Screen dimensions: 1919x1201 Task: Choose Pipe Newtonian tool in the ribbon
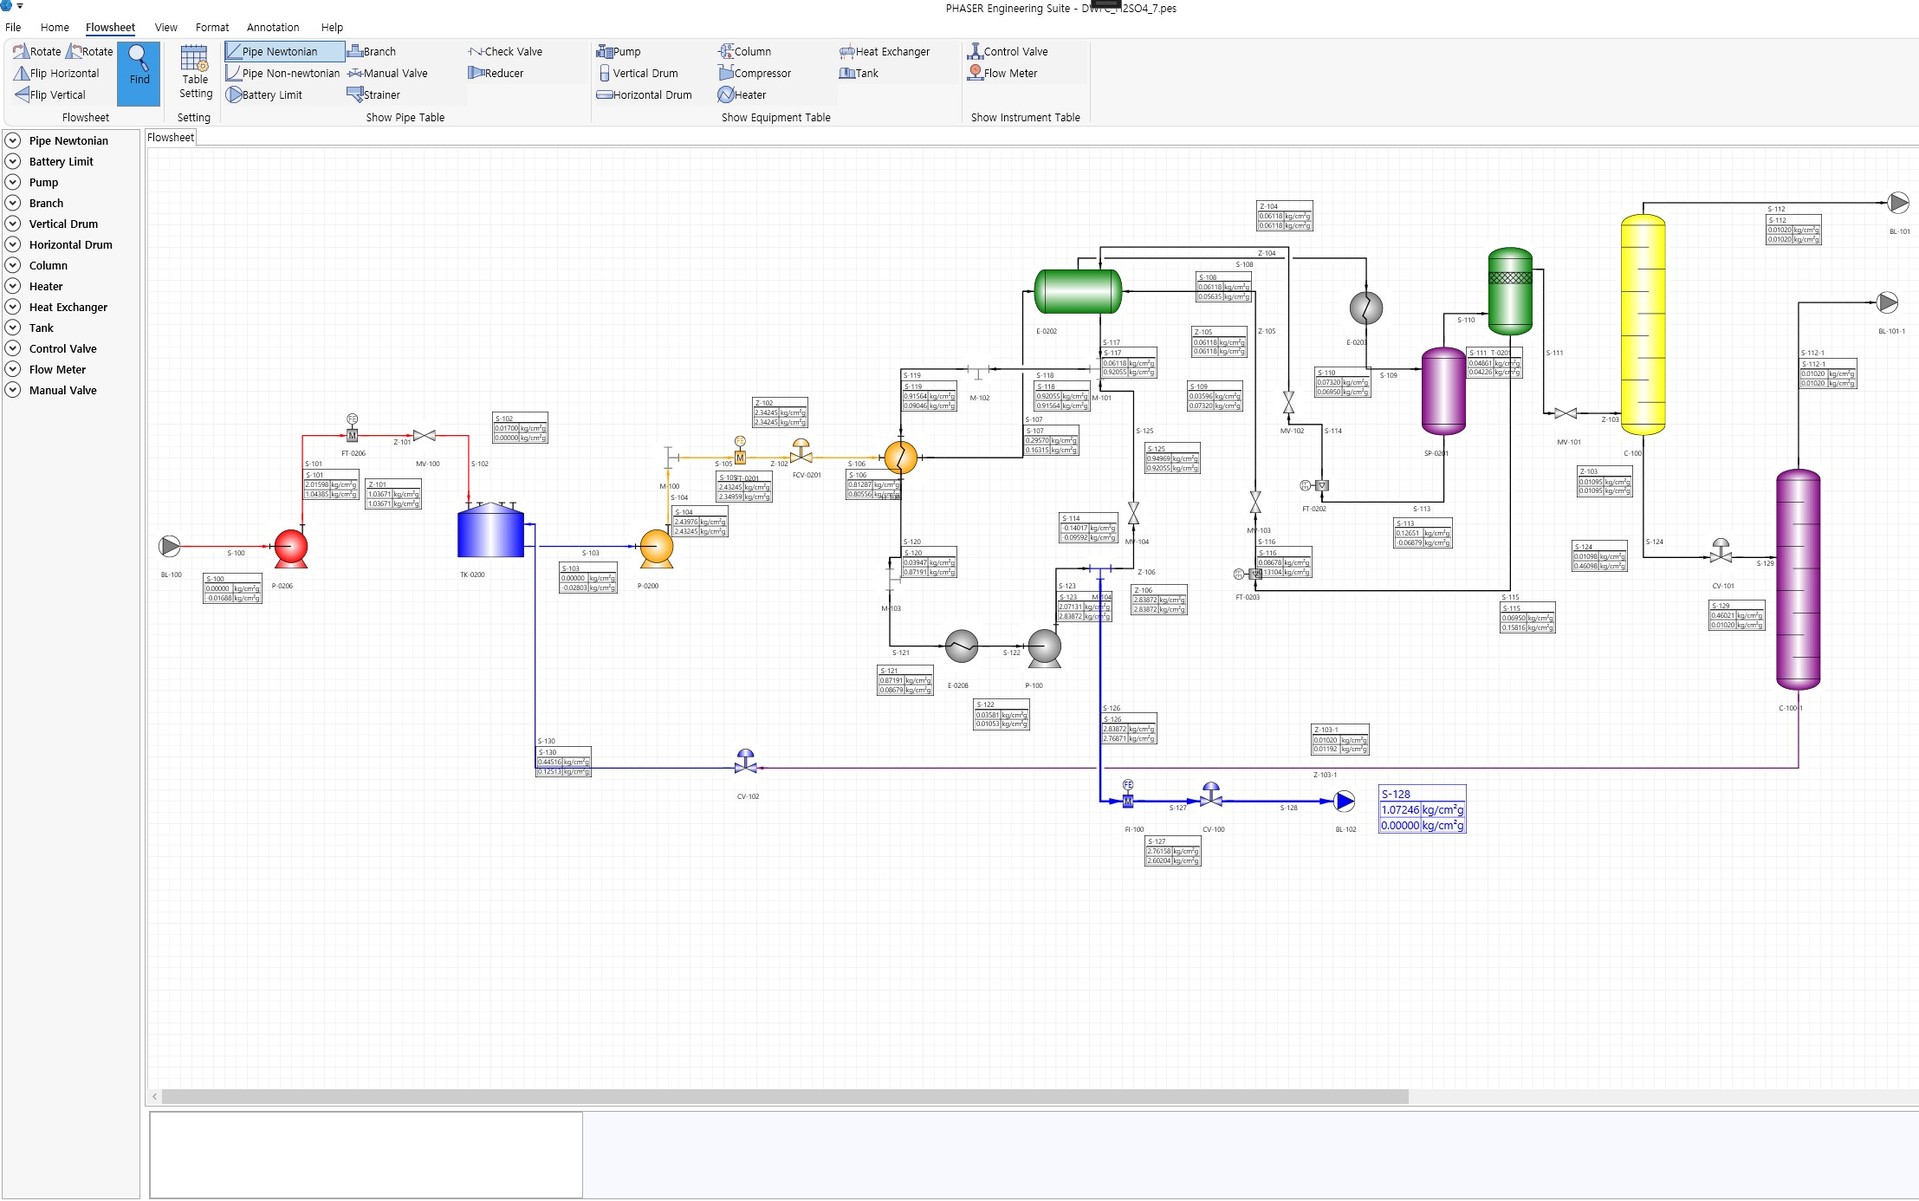tap(284, 51)
